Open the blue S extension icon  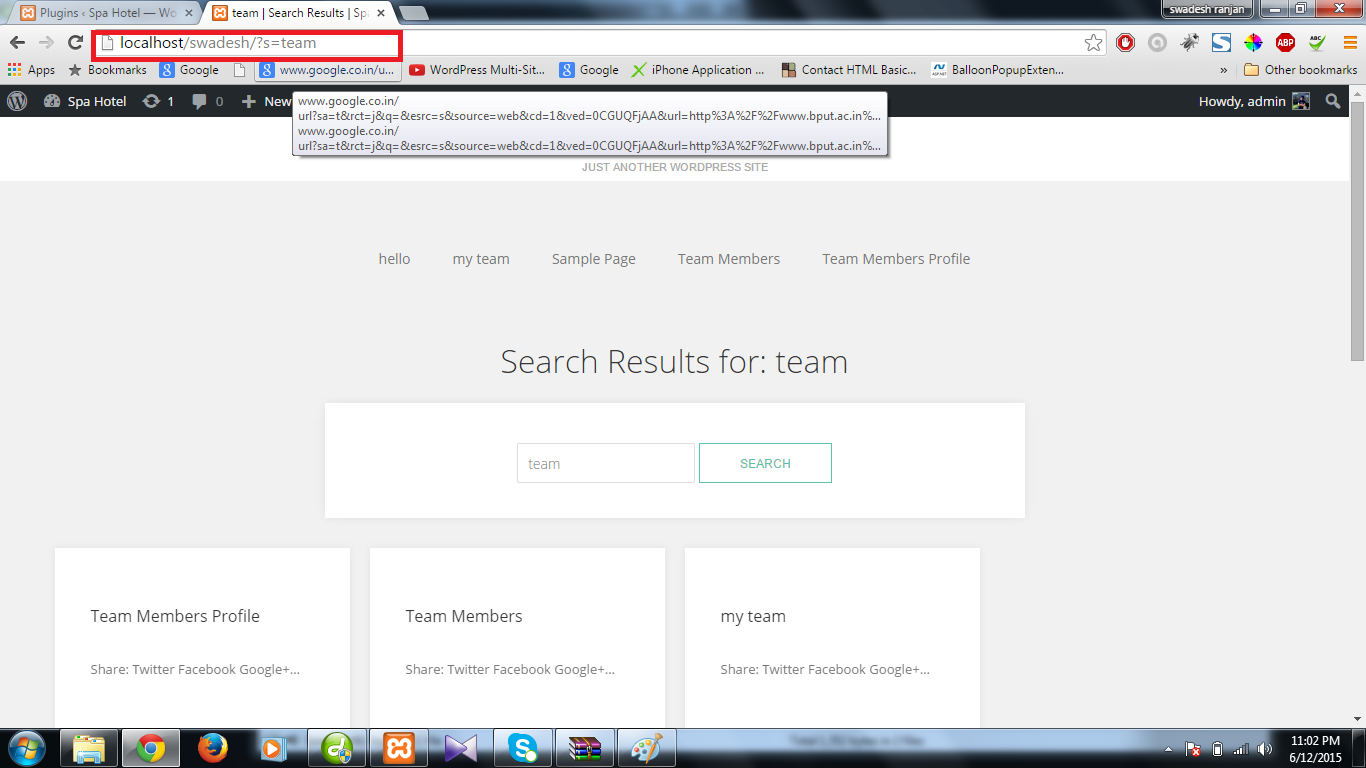click(1221, 42)
